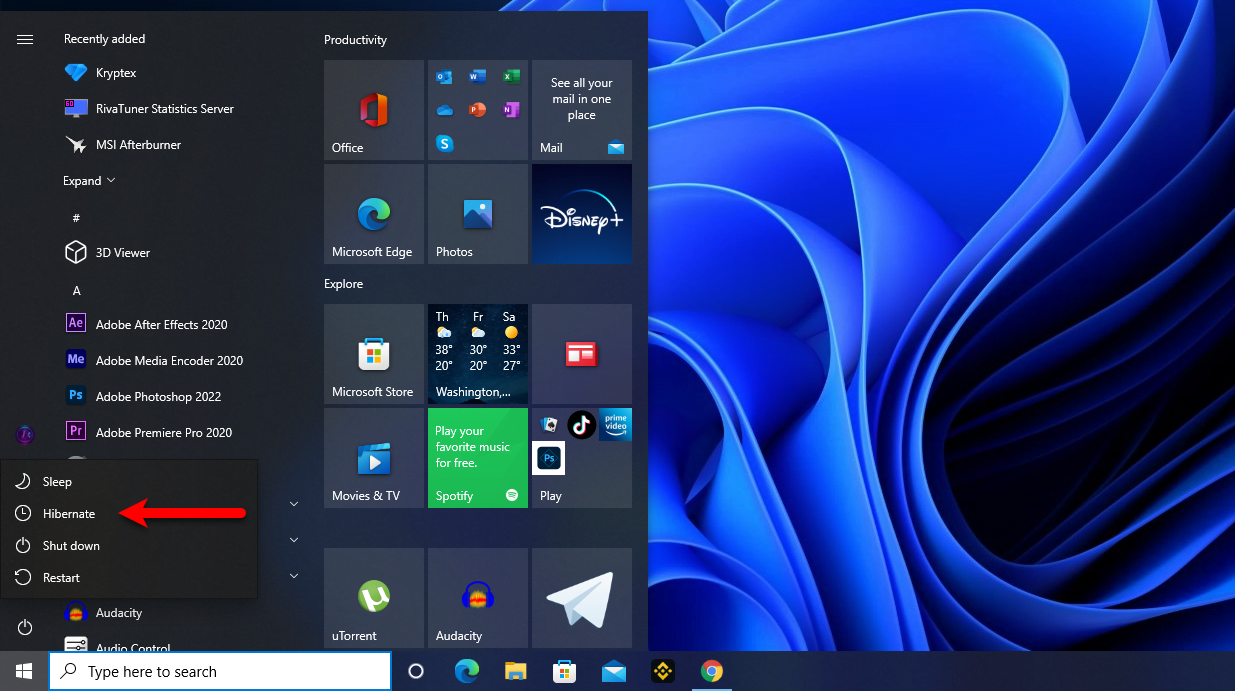Open the Audacity tile

(x=478, y=598)
